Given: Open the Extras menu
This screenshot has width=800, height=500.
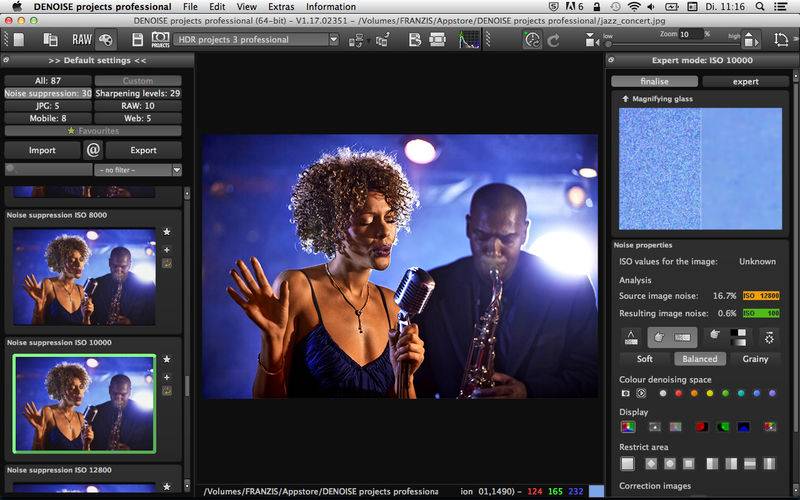Looking at the screenshot, I should coord(281,7).
